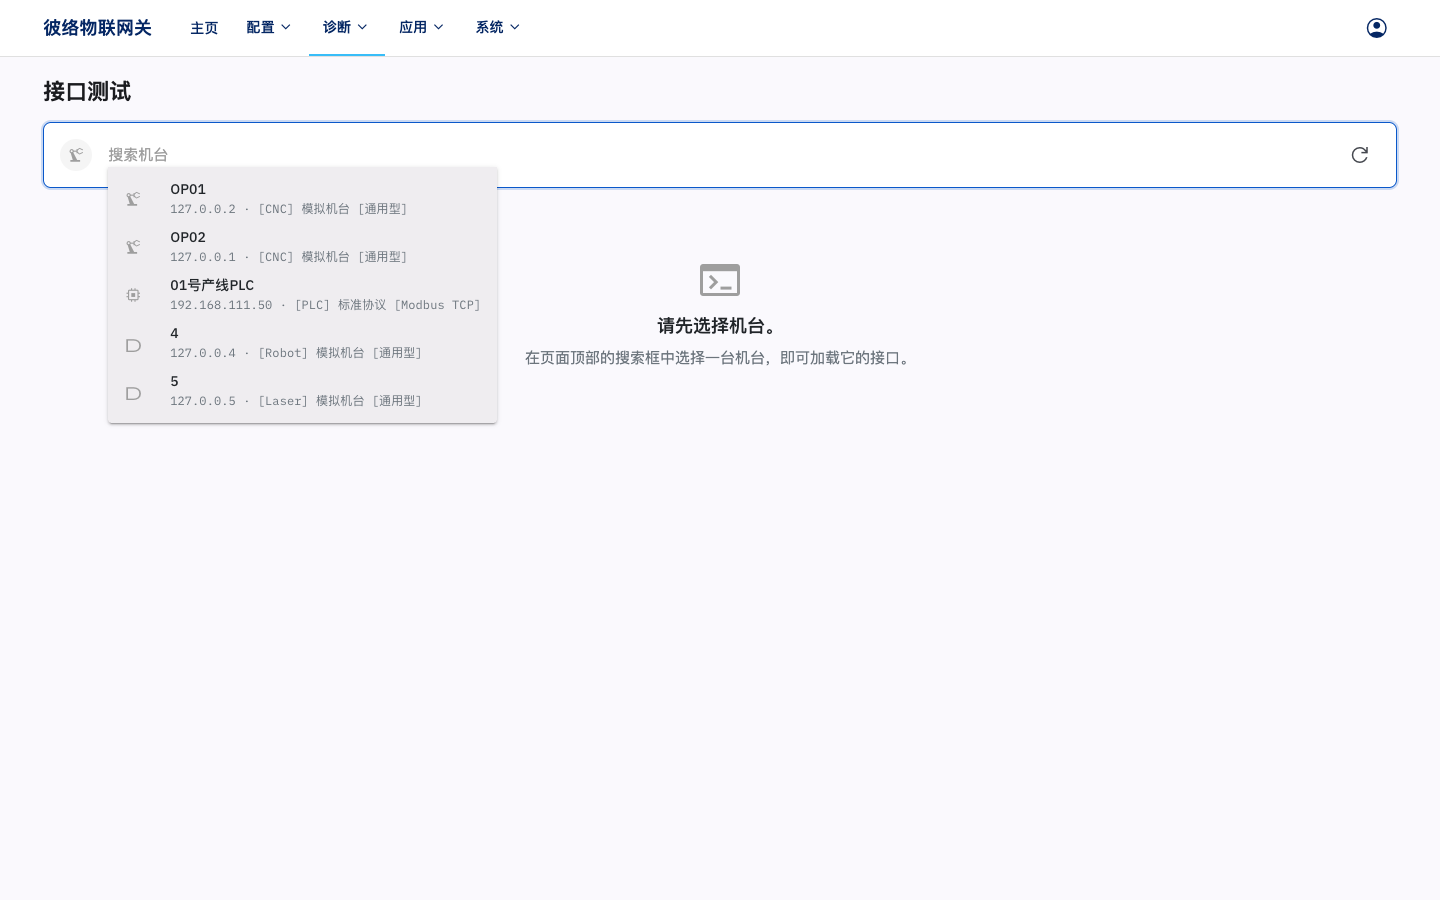Click the robot-arm icon beside OP01
Screen dimensions: 1440x900
133,199
